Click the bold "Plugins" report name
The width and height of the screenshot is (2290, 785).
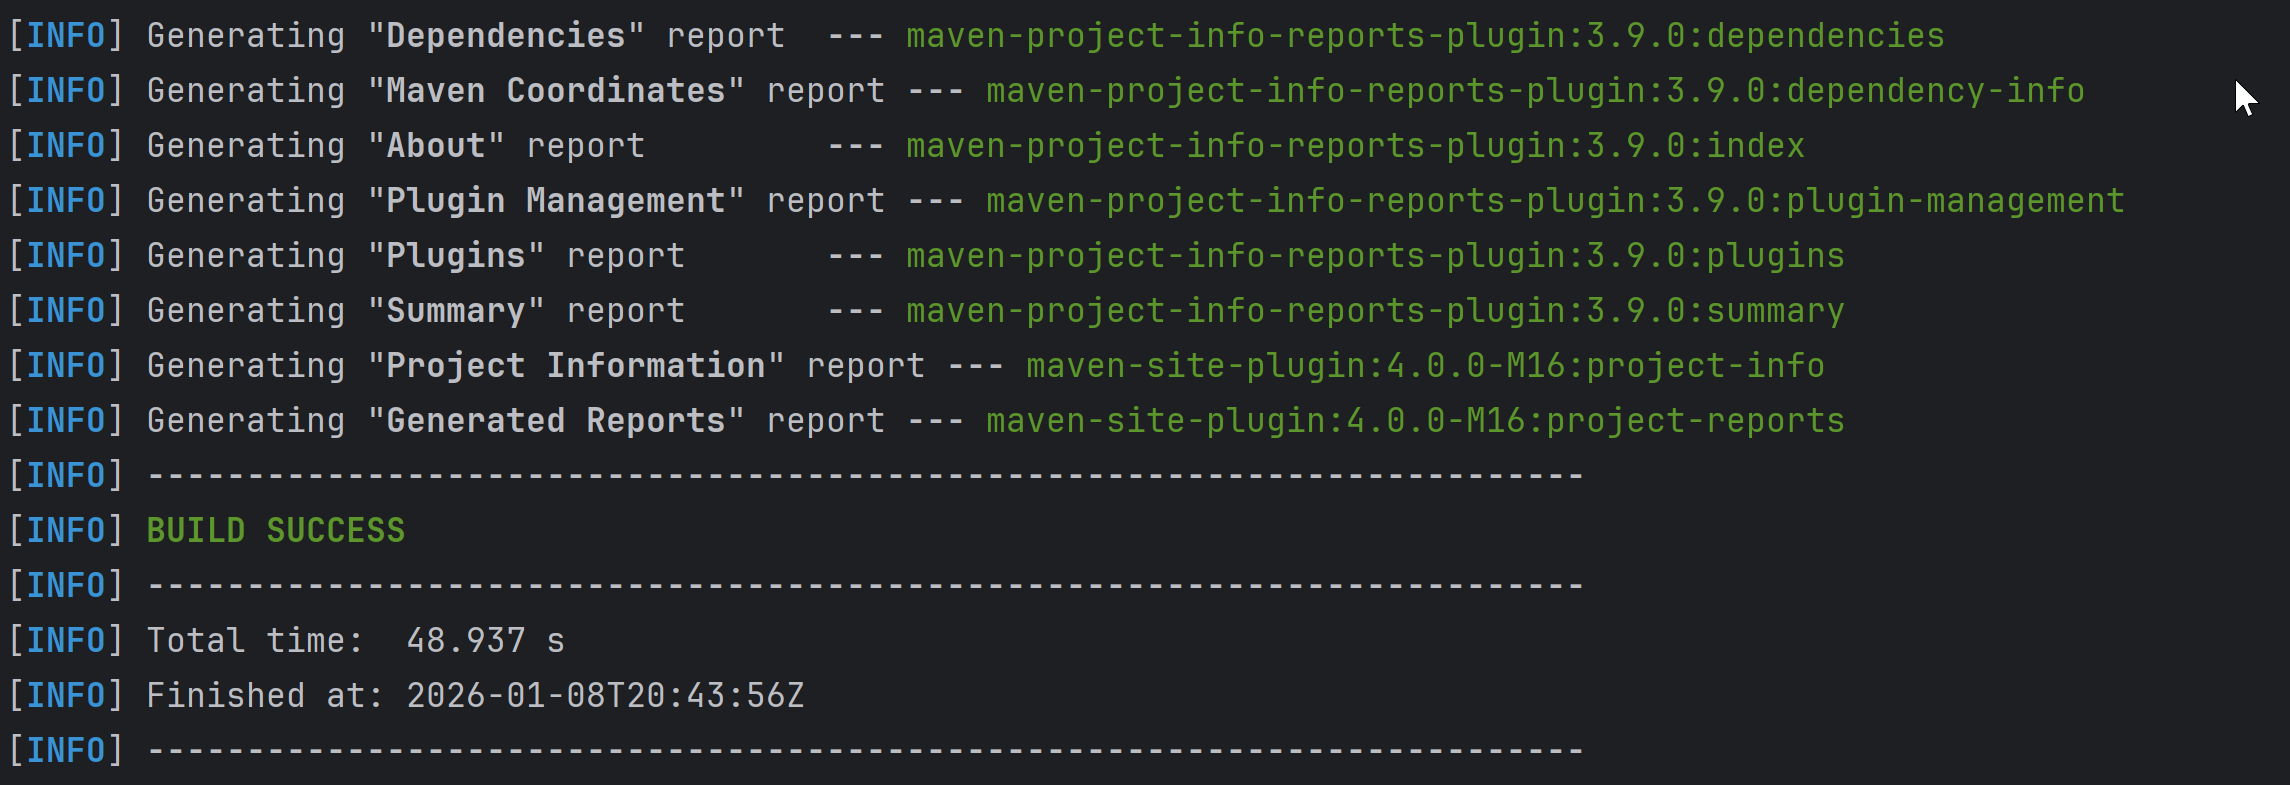pyautogui.click(x=455, y=256)
